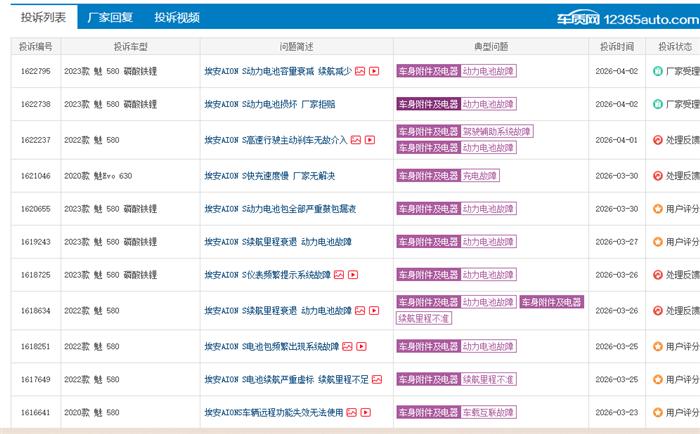Viewport: 700px width, 434px height.
Task: Click the 车载互联故障 tag
Action: [x=488, y=412]
